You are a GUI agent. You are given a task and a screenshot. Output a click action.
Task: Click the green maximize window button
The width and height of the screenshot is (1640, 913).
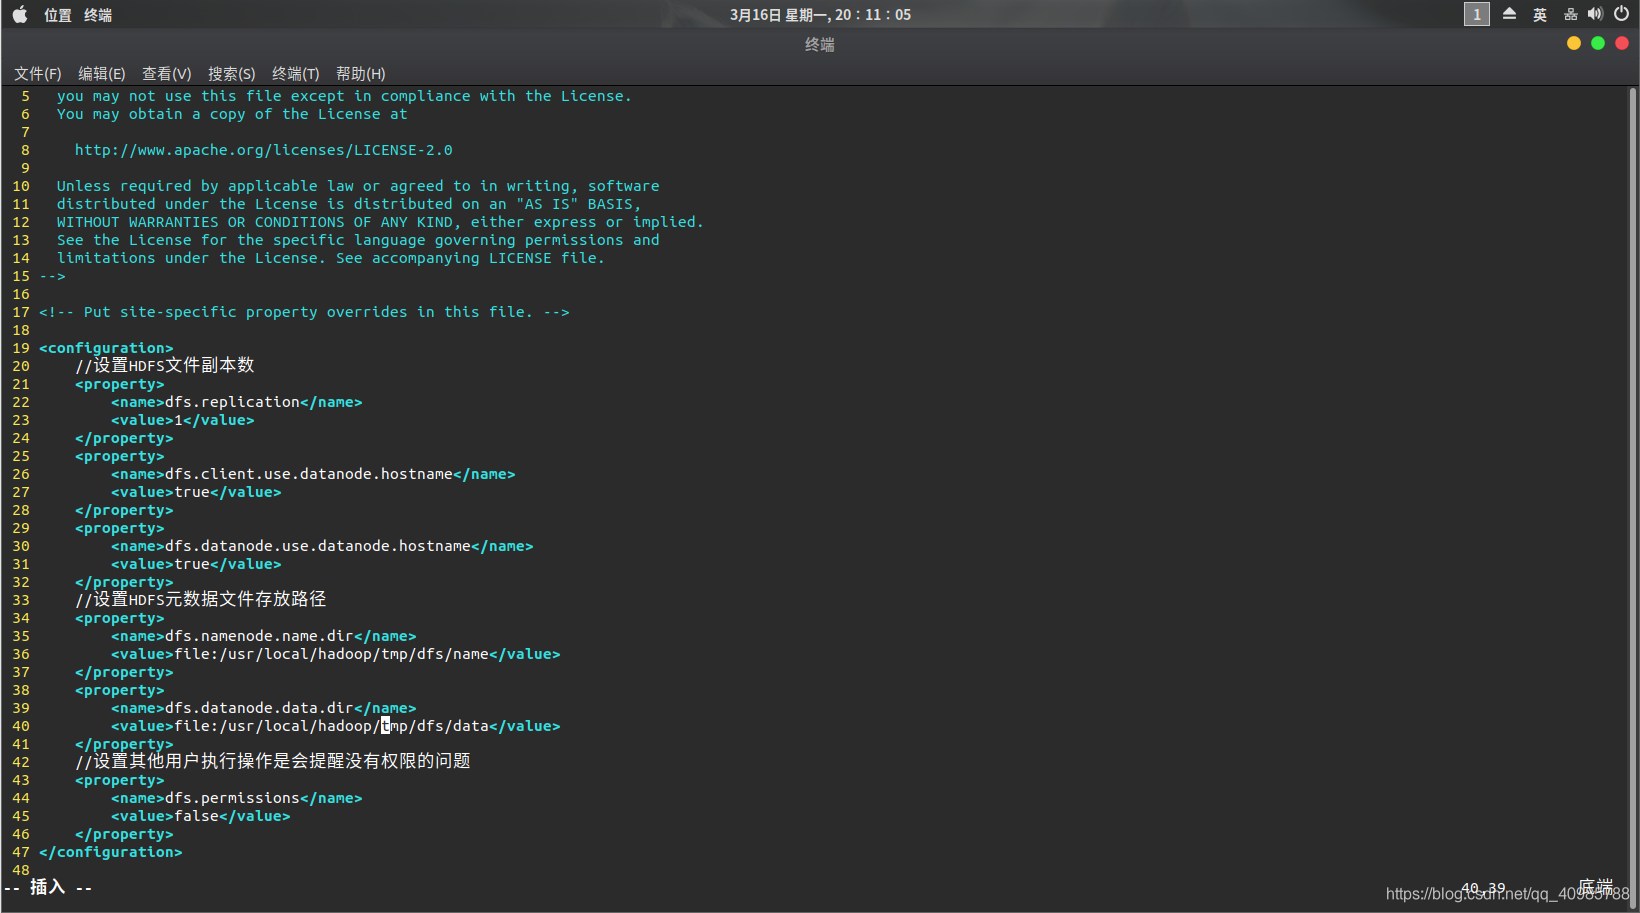click(1598, 43)
